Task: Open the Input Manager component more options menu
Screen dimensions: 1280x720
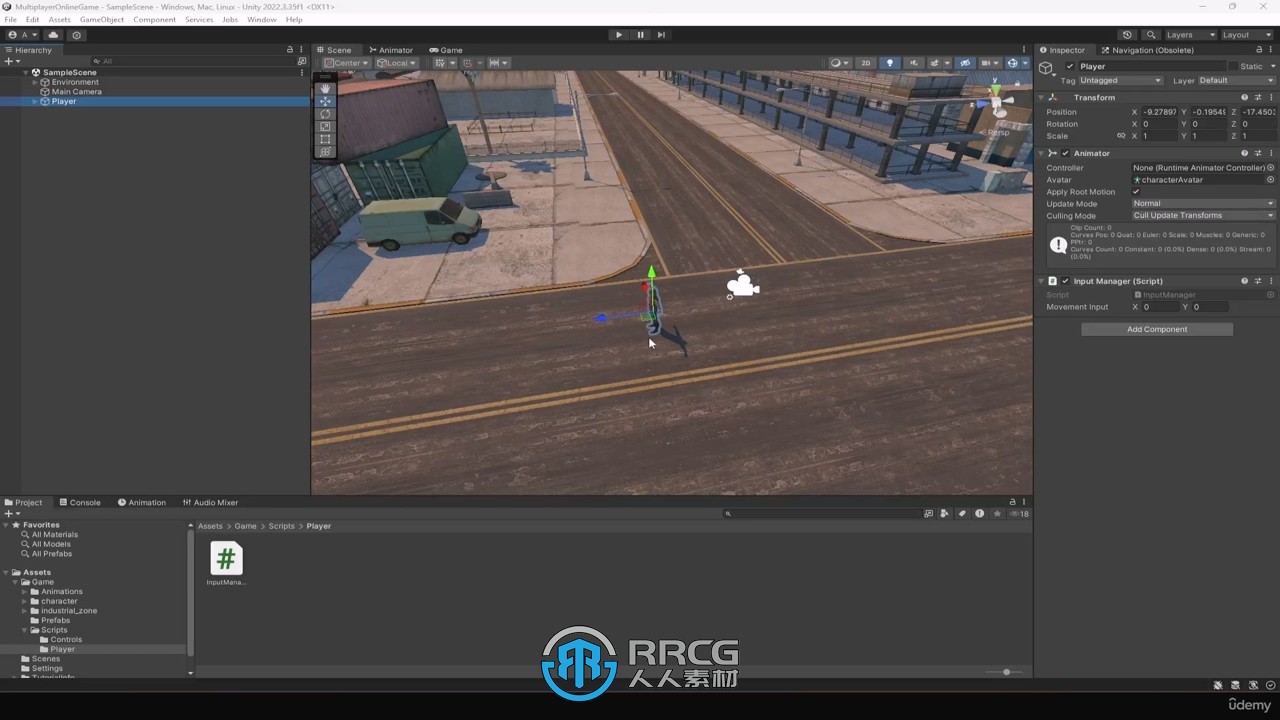Action: coord(1271,281)
